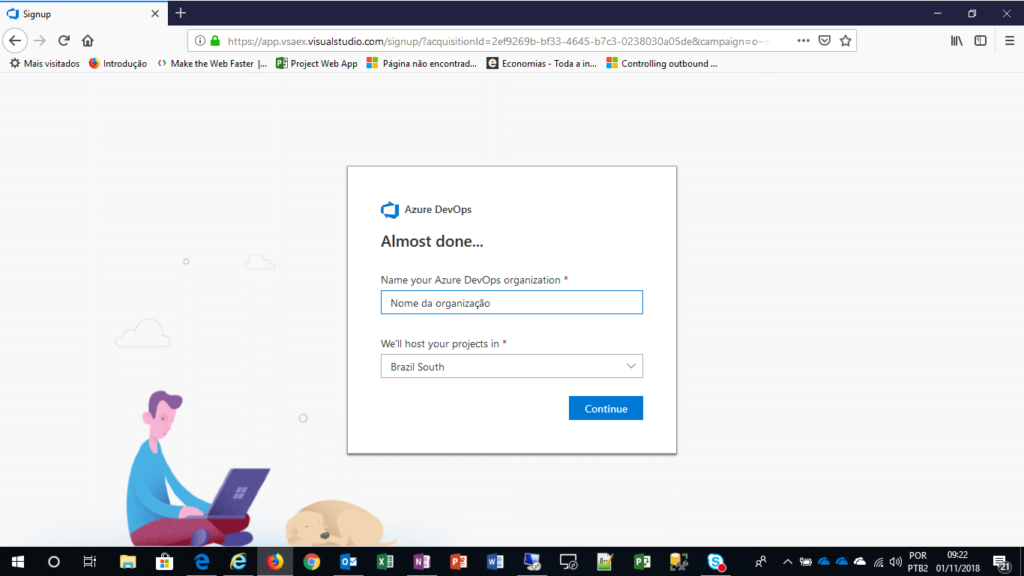This screenshot has width=1024, height=576.
Task: Open Word from the taskbar
Action: [495, 562]
